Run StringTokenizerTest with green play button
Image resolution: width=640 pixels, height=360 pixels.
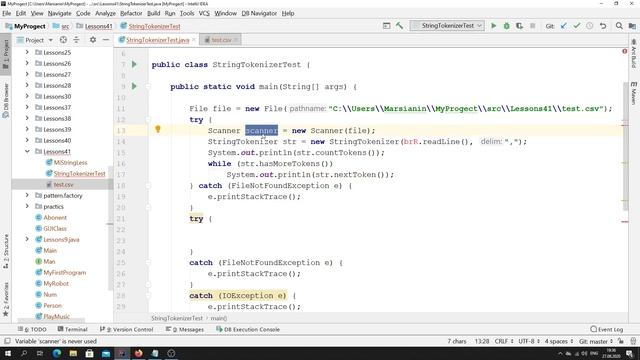[493, 26]
